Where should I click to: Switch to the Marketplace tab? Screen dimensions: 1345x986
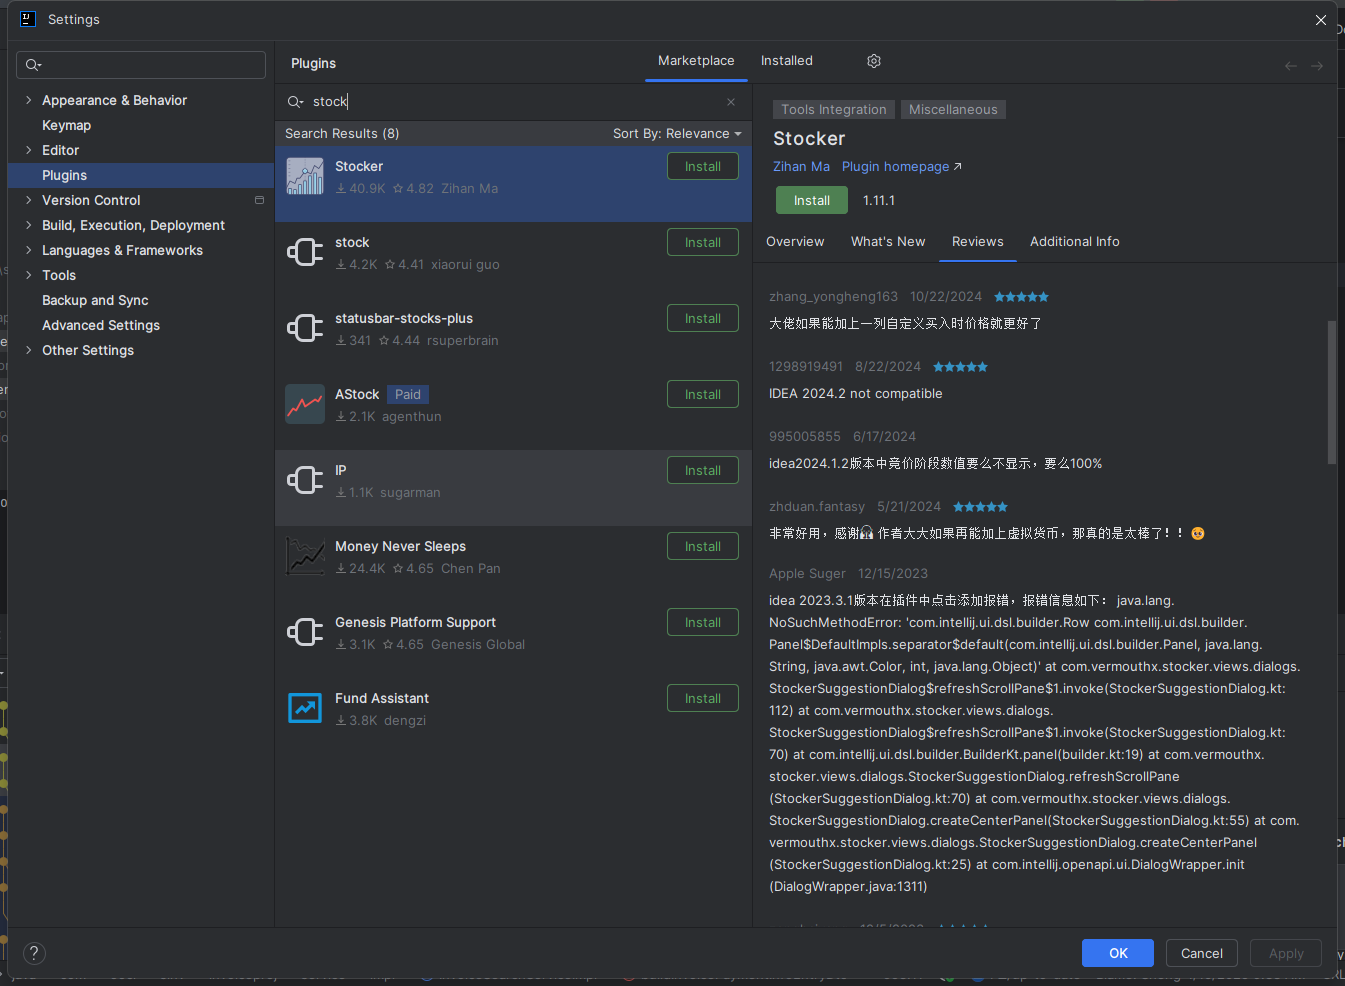(696, 61)
